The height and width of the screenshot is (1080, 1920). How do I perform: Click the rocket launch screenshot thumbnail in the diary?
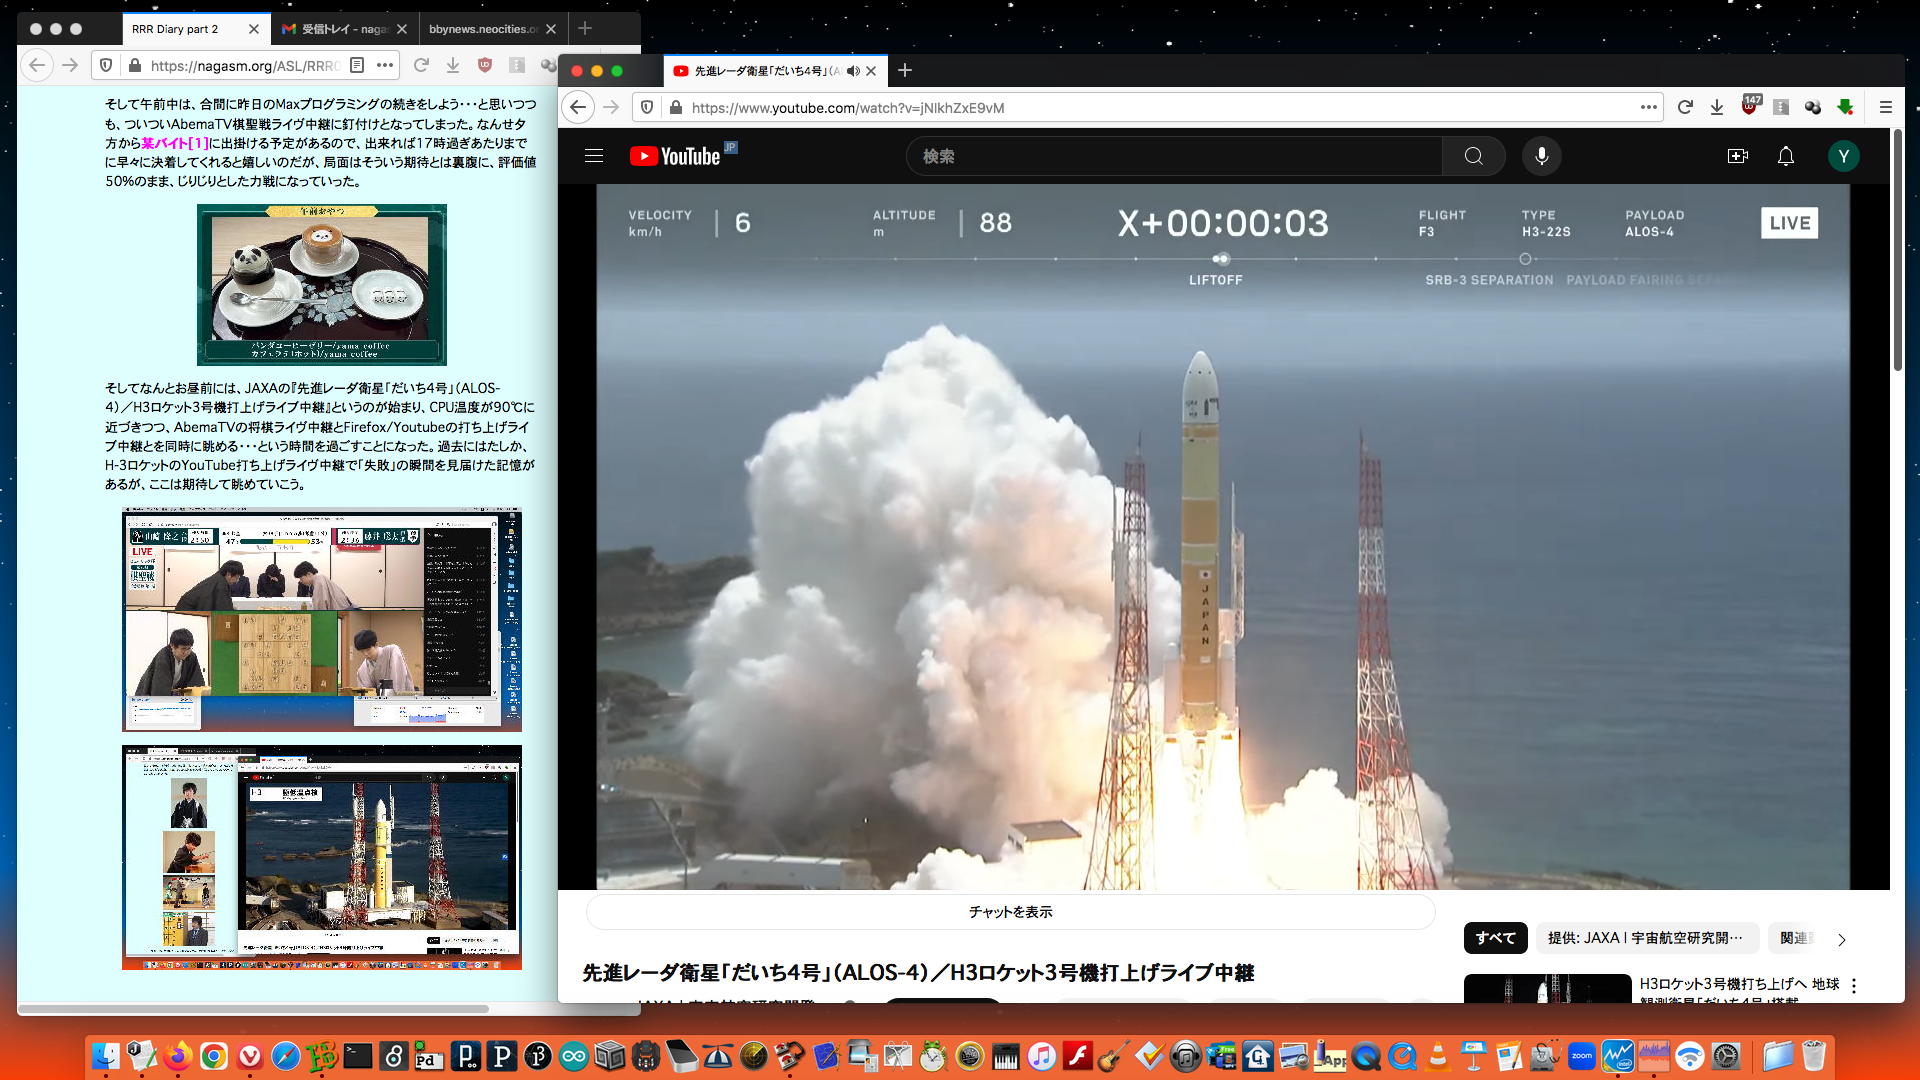(322, 857)
